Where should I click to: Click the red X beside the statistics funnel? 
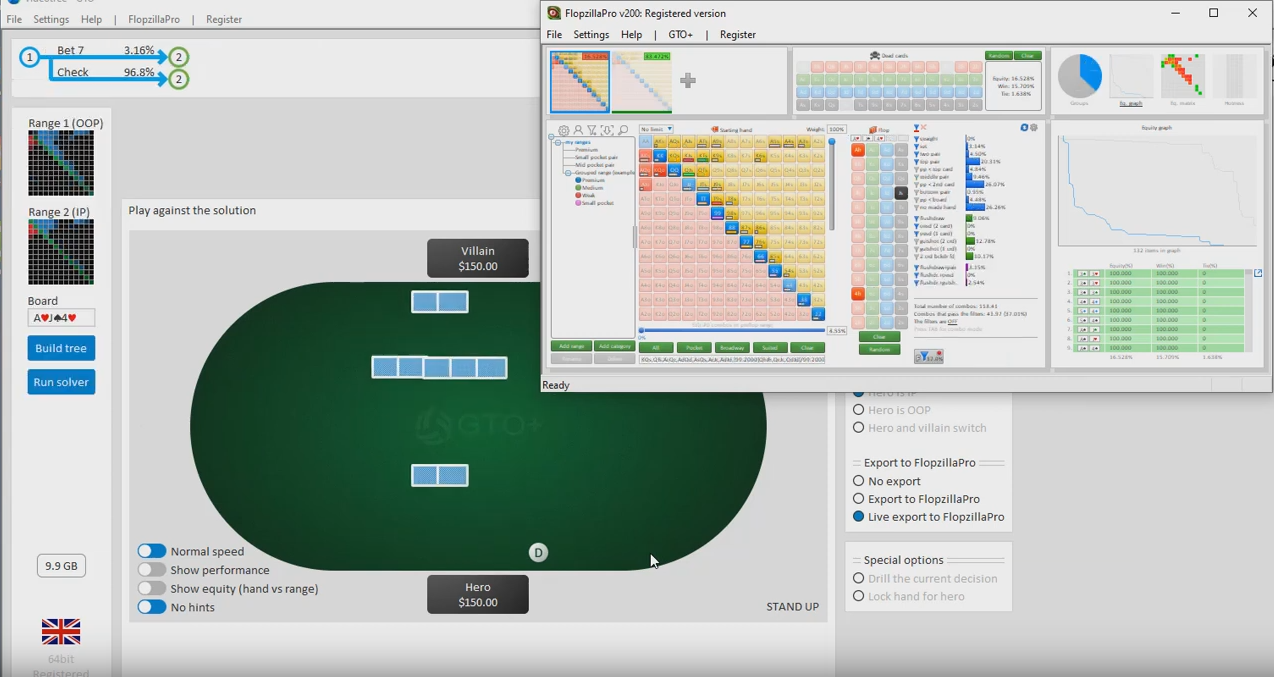[924, 129]
